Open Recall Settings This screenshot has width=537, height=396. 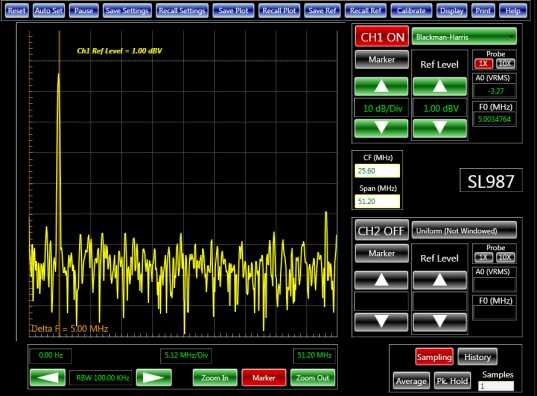tap(182, 11)
